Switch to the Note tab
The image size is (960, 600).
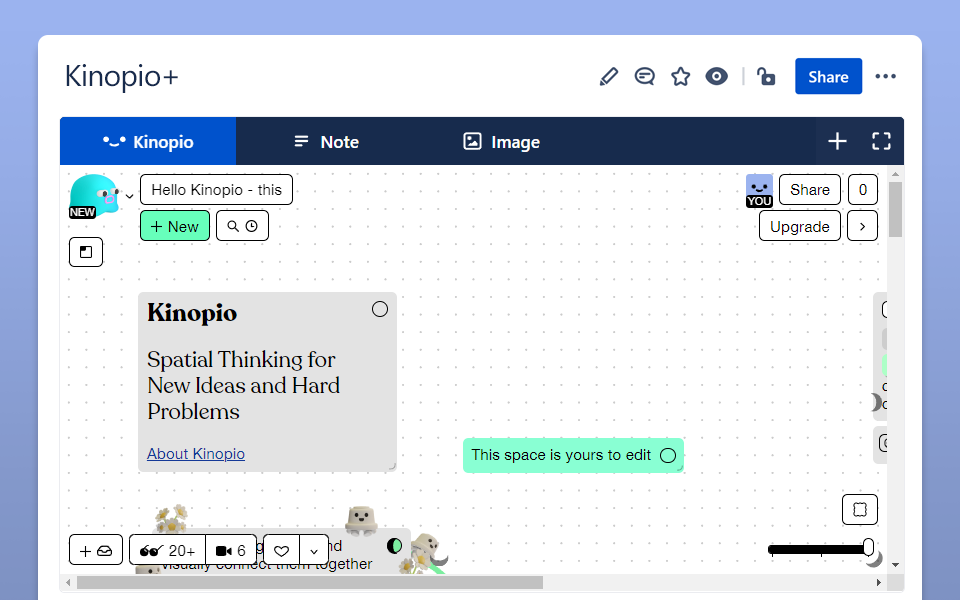(326, 141)
